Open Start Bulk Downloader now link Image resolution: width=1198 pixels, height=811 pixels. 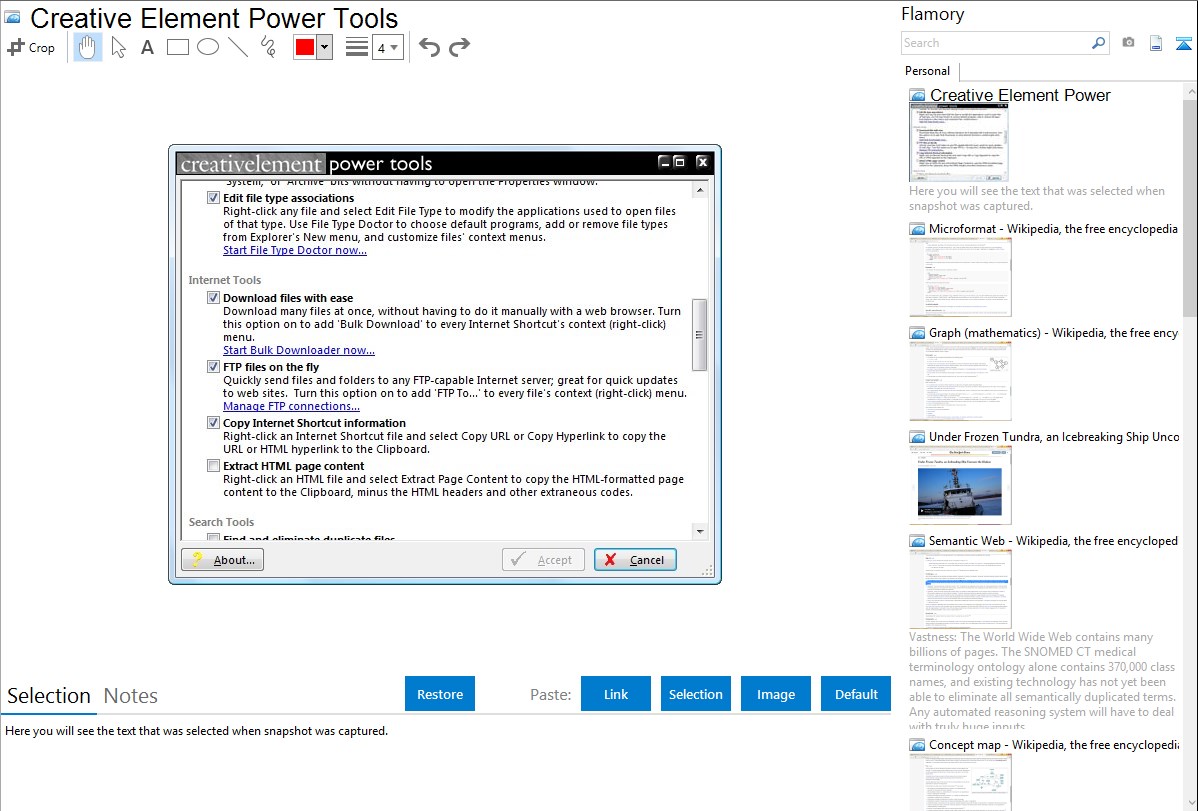pyautogui.click(x=299, y=350)
